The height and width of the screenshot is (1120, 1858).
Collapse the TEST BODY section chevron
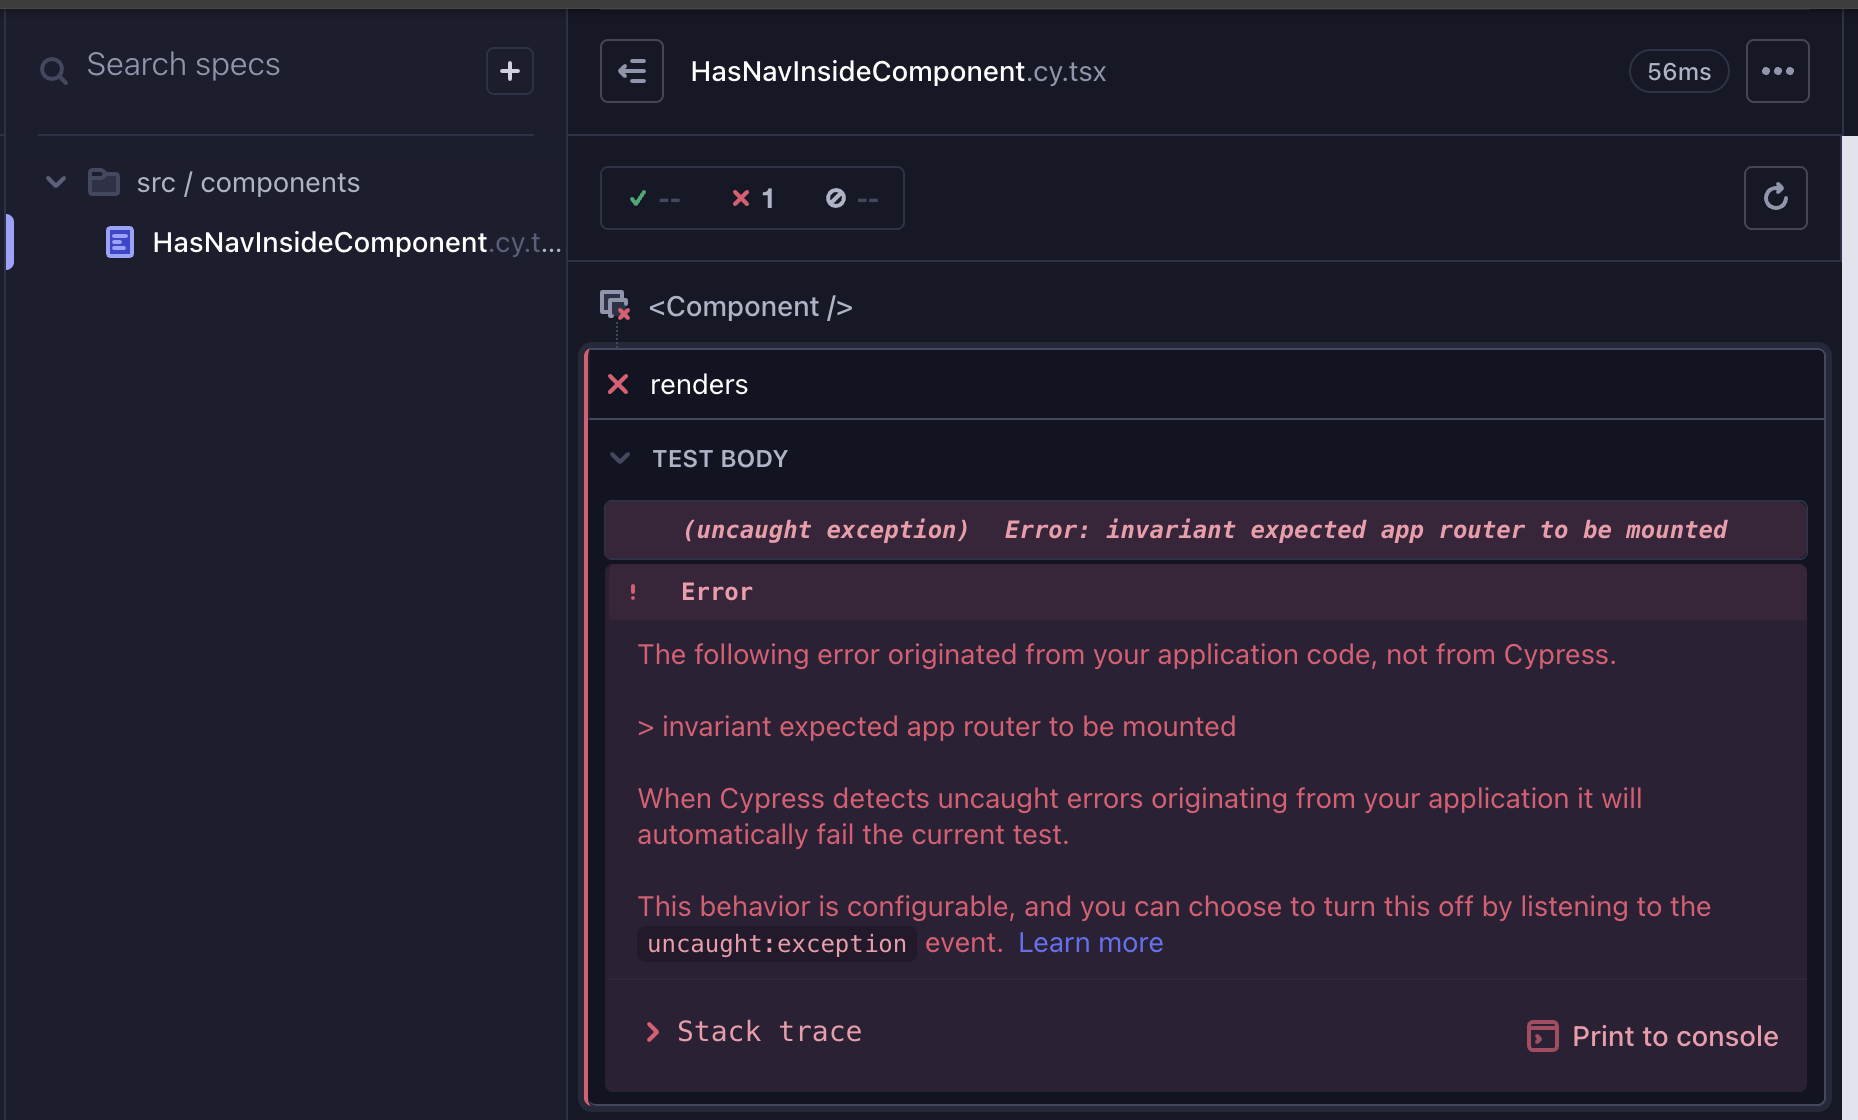[x=620, y=458]
